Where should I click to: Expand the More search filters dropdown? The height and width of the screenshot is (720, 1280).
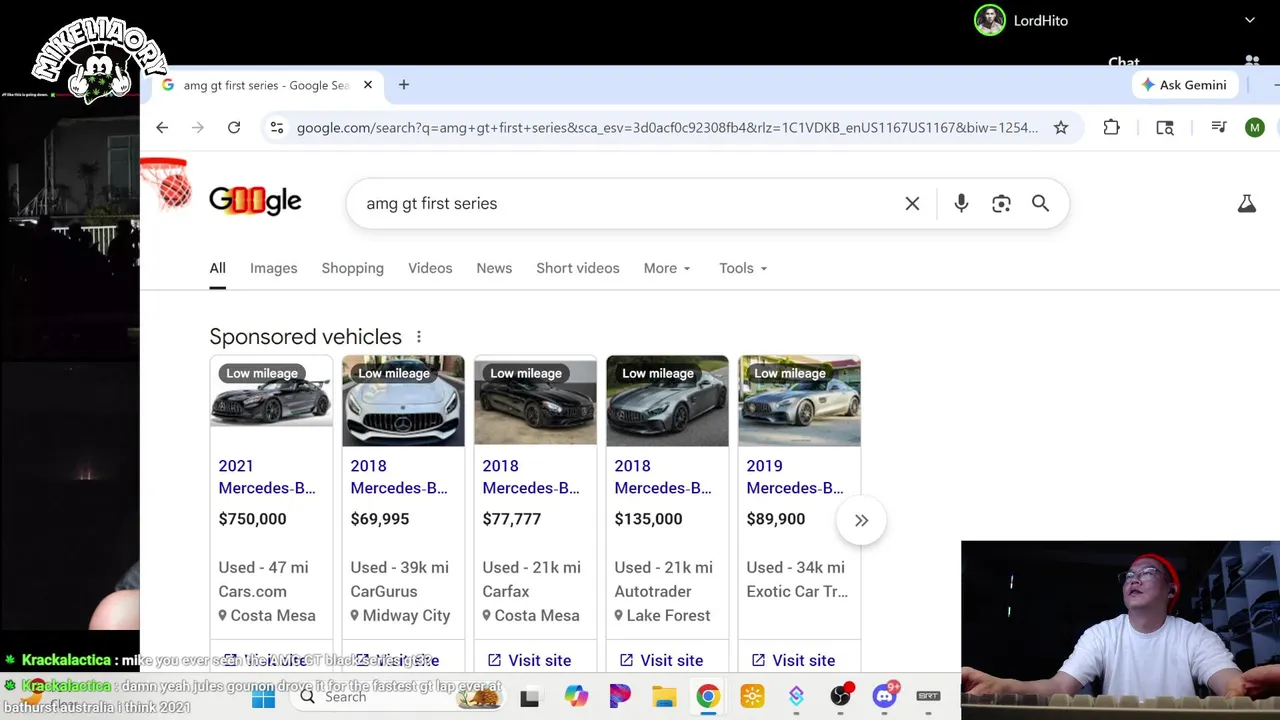pos(667,268)
